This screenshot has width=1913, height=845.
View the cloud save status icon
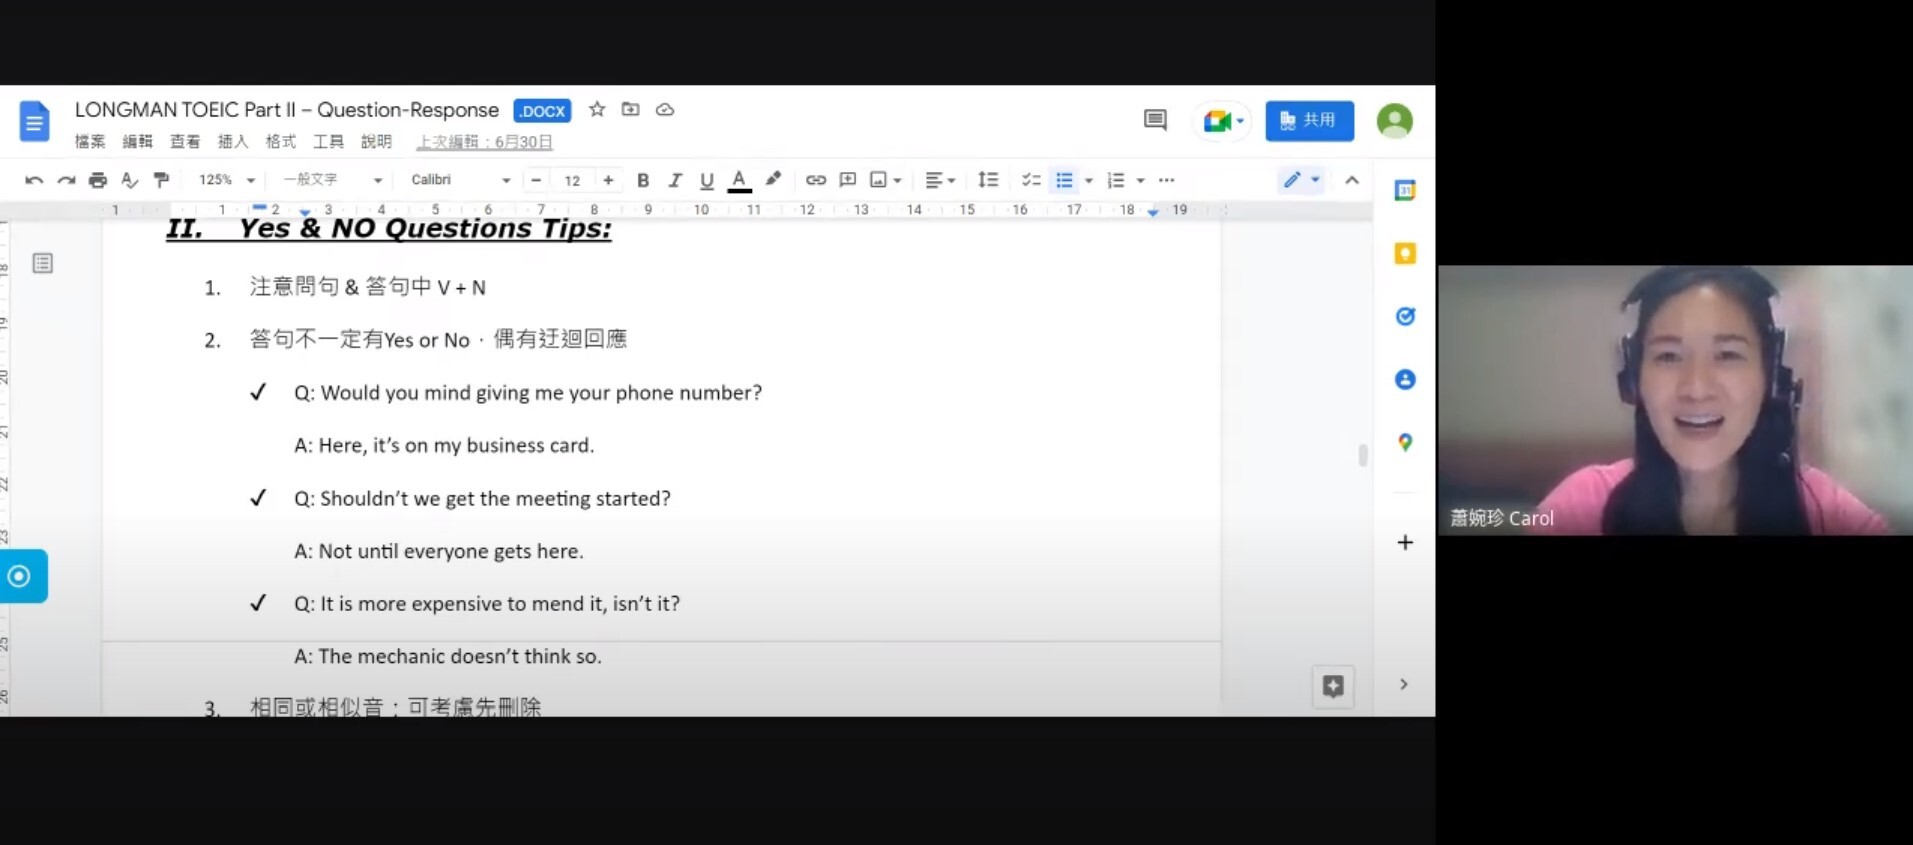(665, 109)
